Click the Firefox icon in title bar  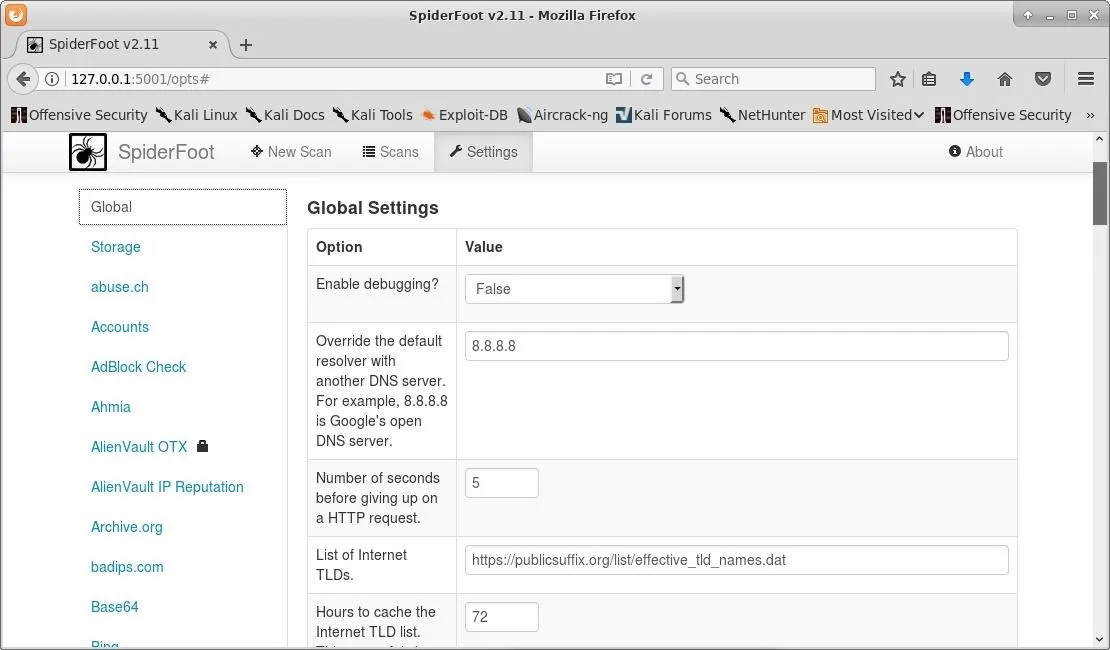(x=16, y=15)
